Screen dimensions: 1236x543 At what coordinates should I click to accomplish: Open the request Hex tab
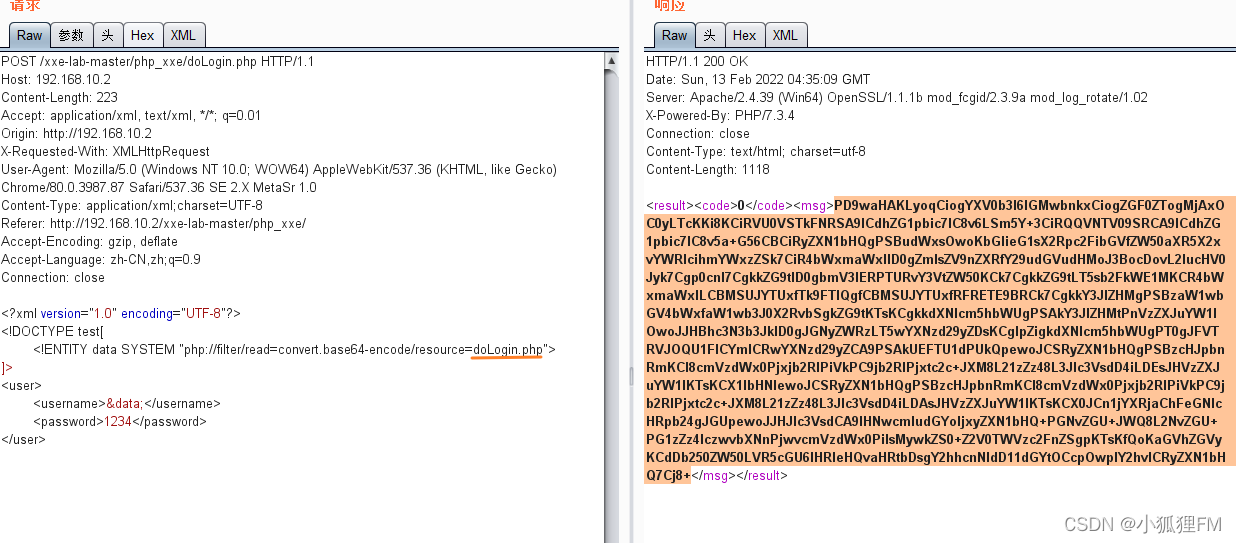pos(143,35)
